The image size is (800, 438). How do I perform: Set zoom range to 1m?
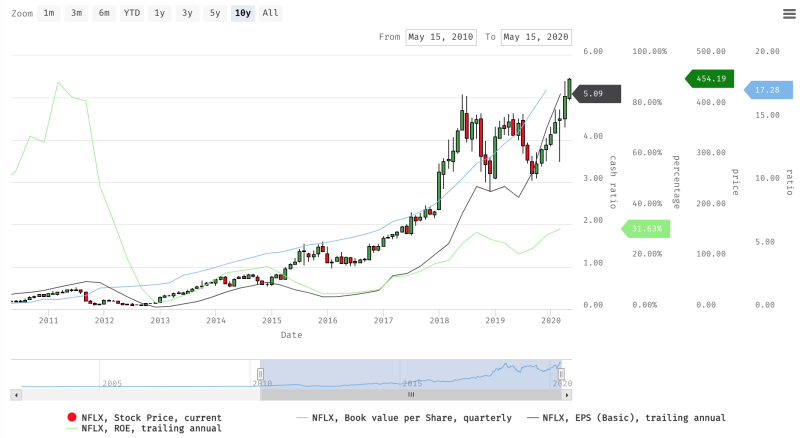tap(49, 13)
